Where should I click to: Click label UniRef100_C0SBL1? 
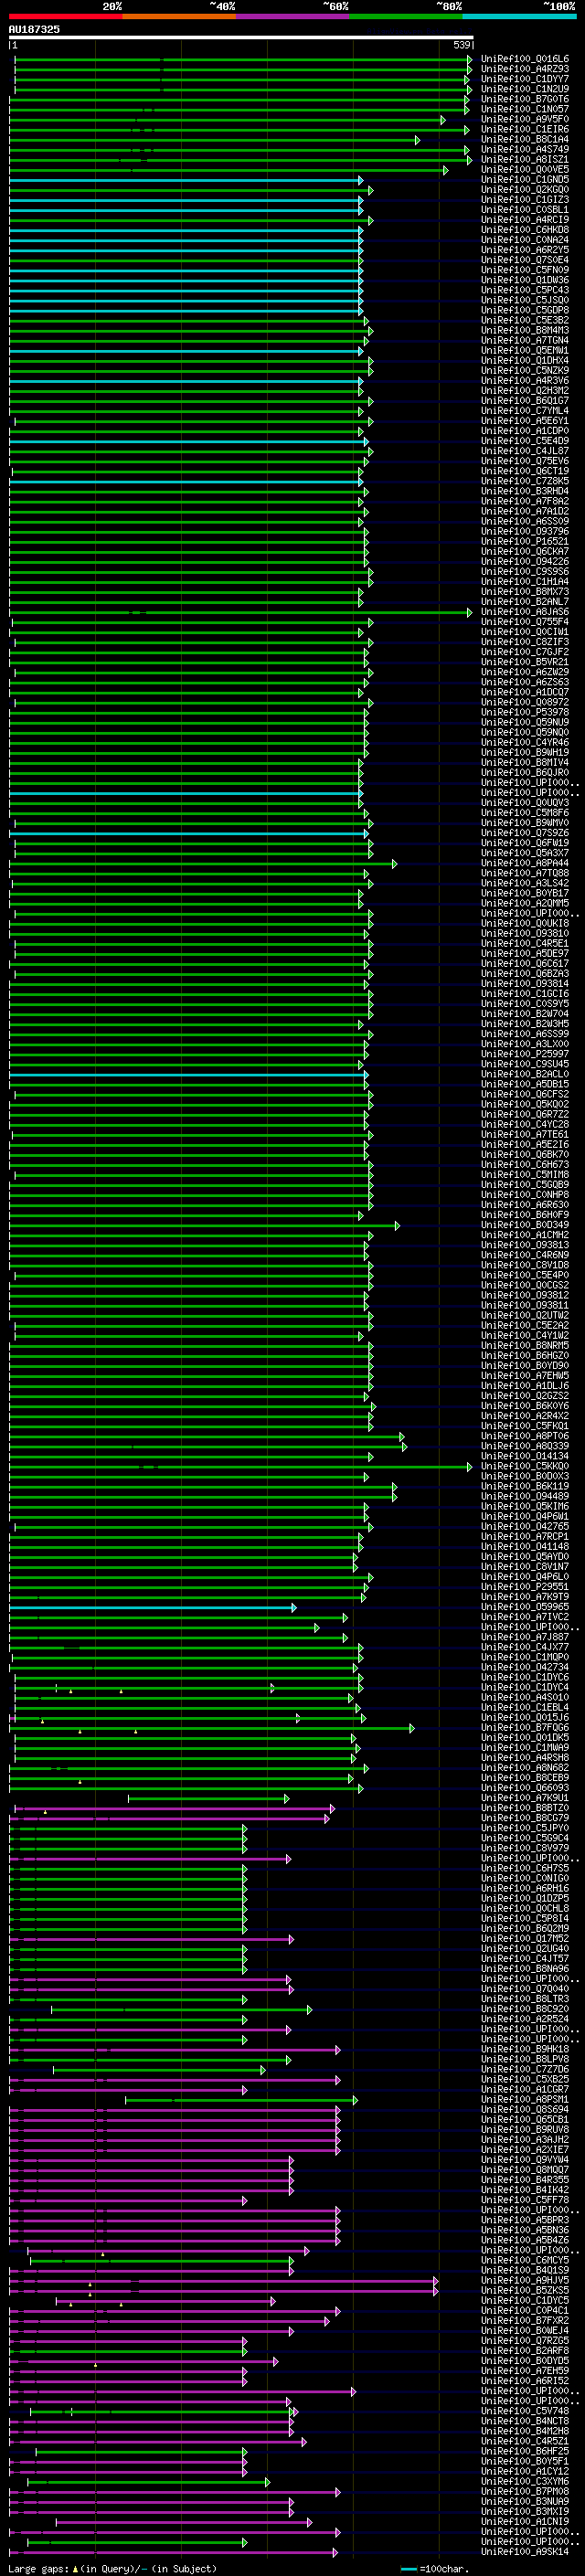click(525, 210)
